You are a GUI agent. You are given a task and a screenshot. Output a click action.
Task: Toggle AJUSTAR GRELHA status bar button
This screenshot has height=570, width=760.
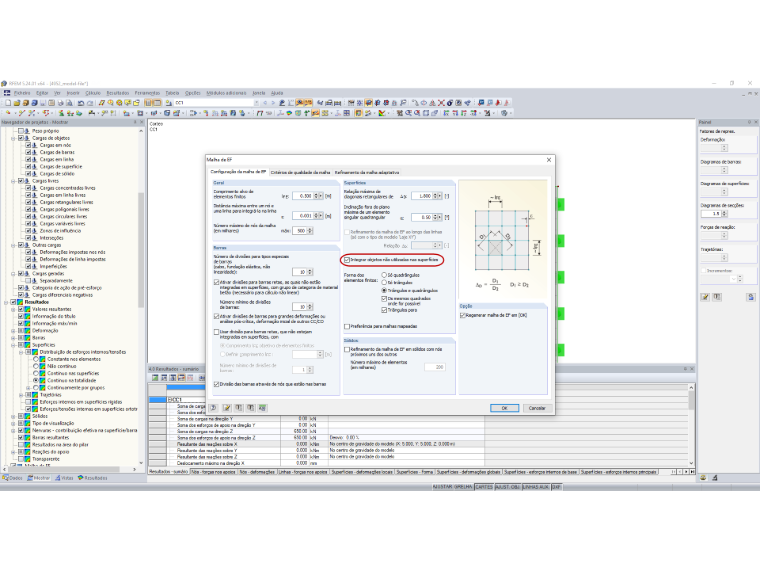[x=452, y=487]
